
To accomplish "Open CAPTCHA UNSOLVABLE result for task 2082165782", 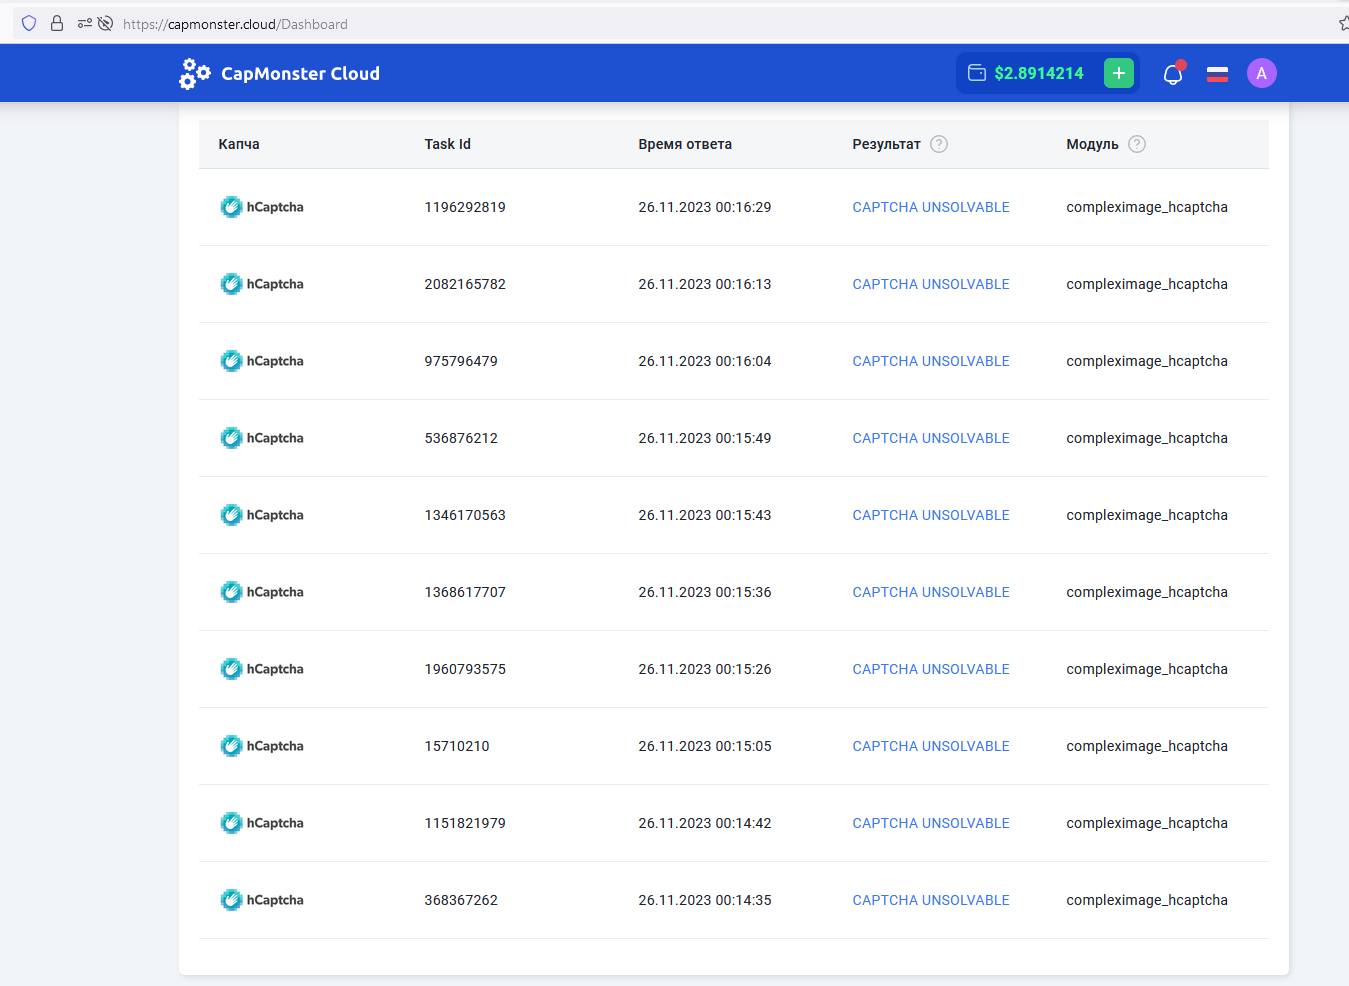I will pos(931,284).
